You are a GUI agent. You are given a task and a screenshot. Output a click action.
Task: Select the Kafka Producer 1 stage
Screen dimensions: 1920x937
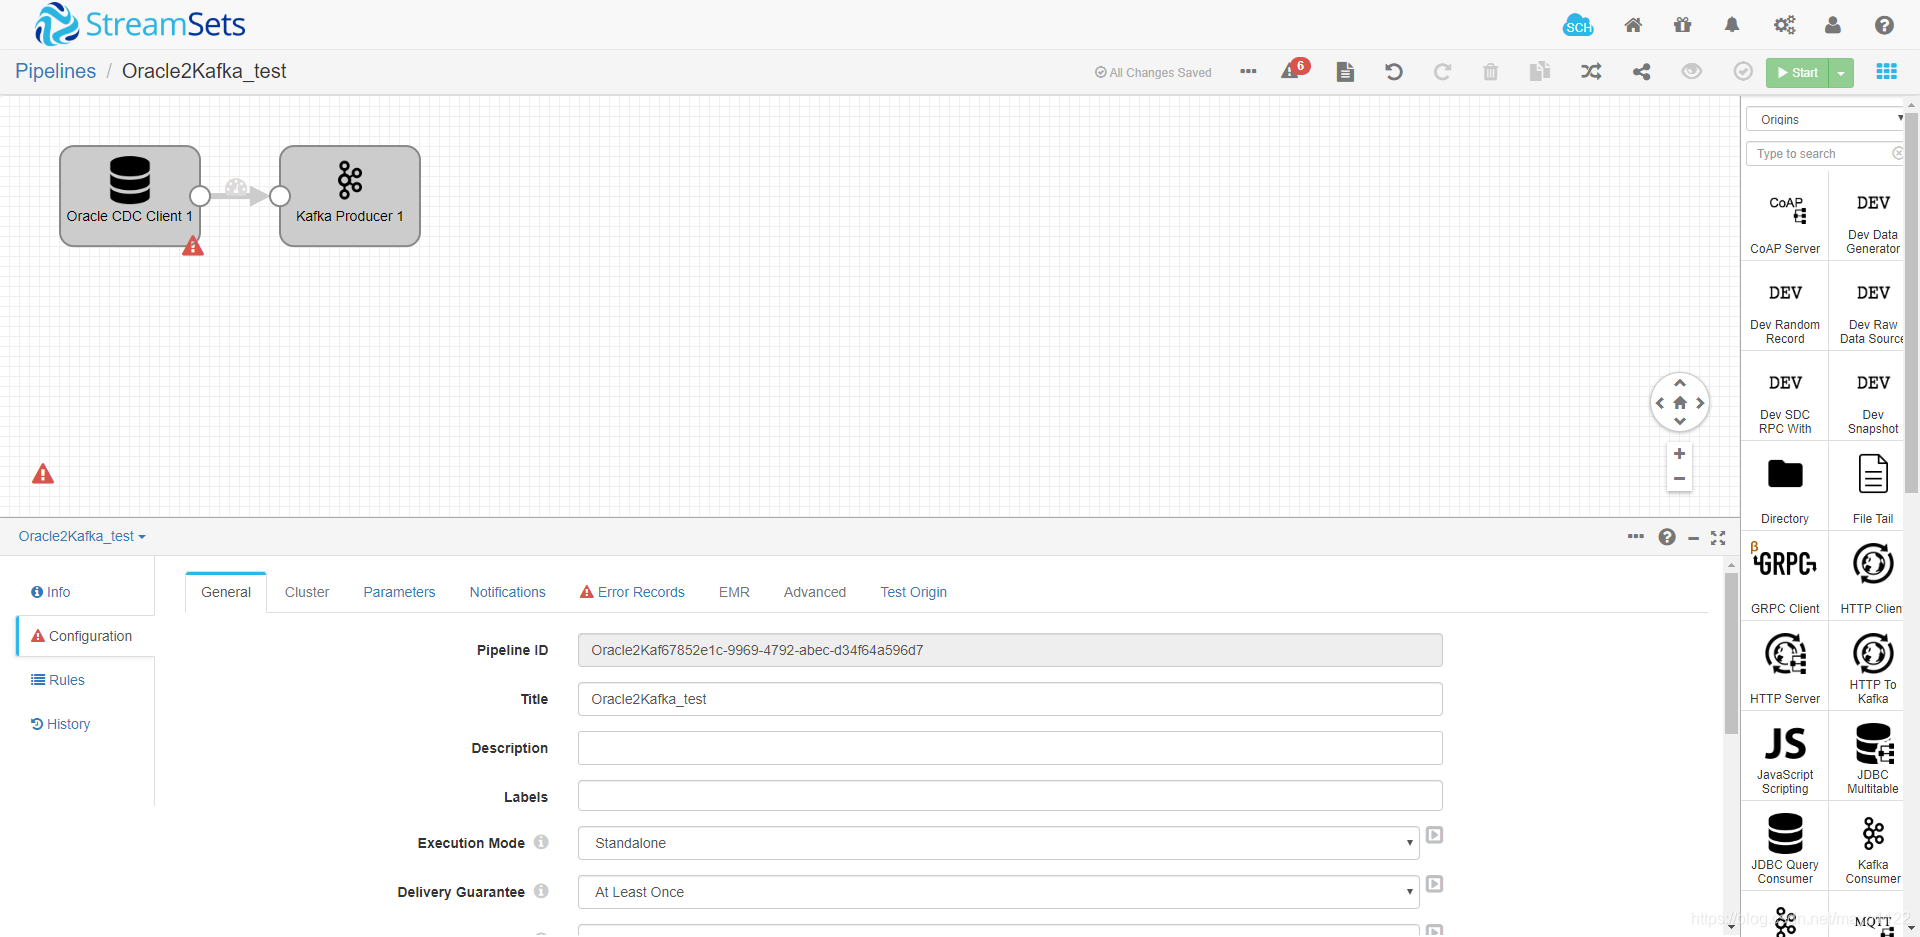(x=350, y=196)
